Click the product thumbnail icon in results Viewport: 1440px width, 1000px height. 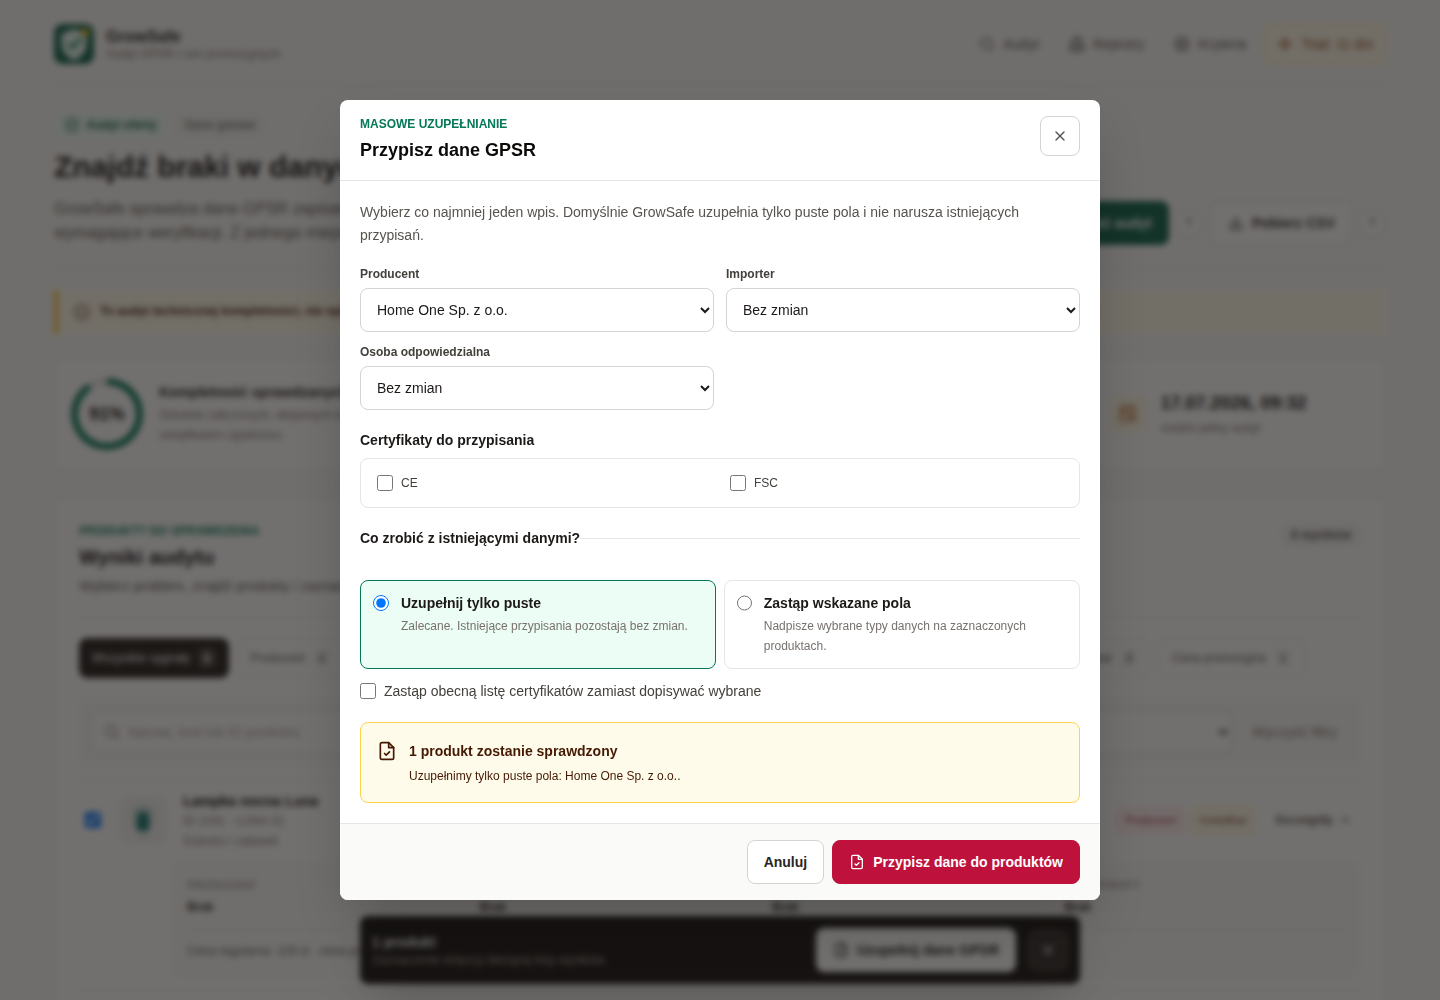pyautogui.click(x=143, y=820)
